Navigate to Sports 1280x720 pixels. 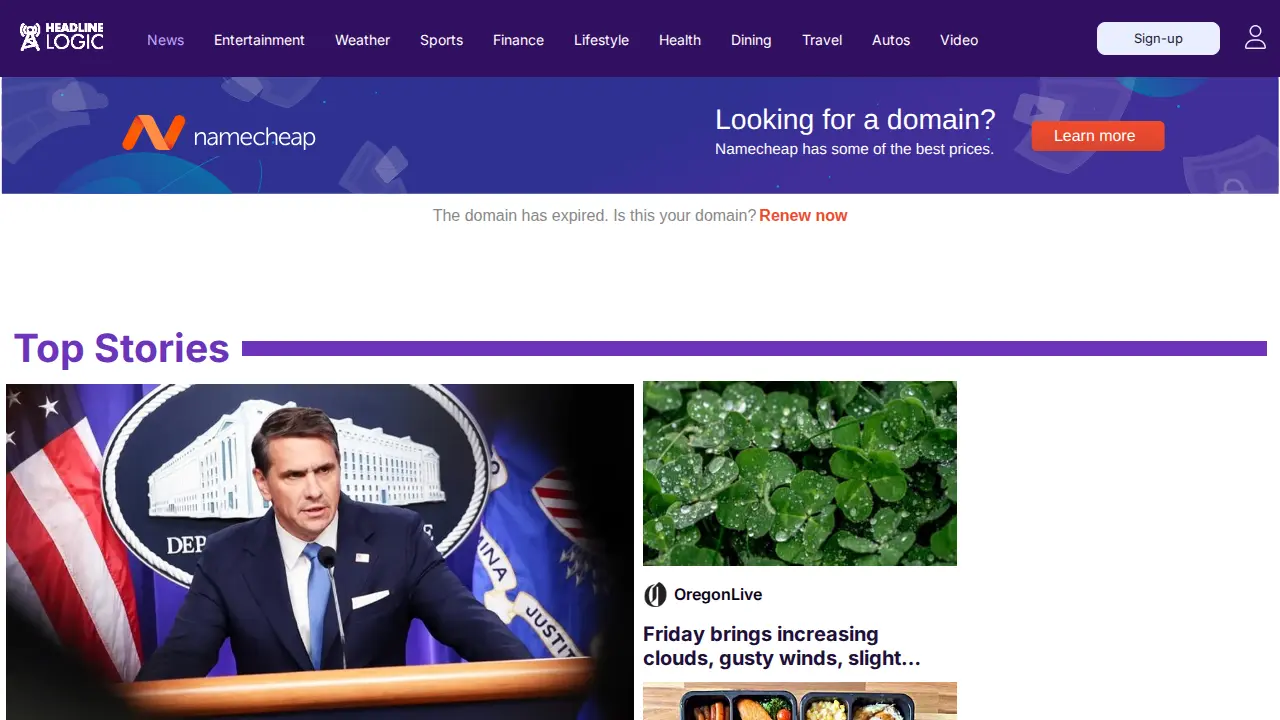pyautogui.click(x=441, y=40)
